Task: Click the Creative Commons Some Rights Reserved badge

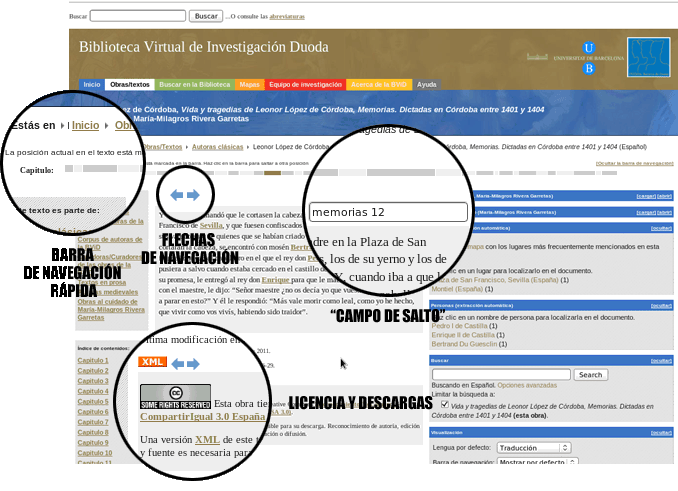Action: tap(175, 396)
